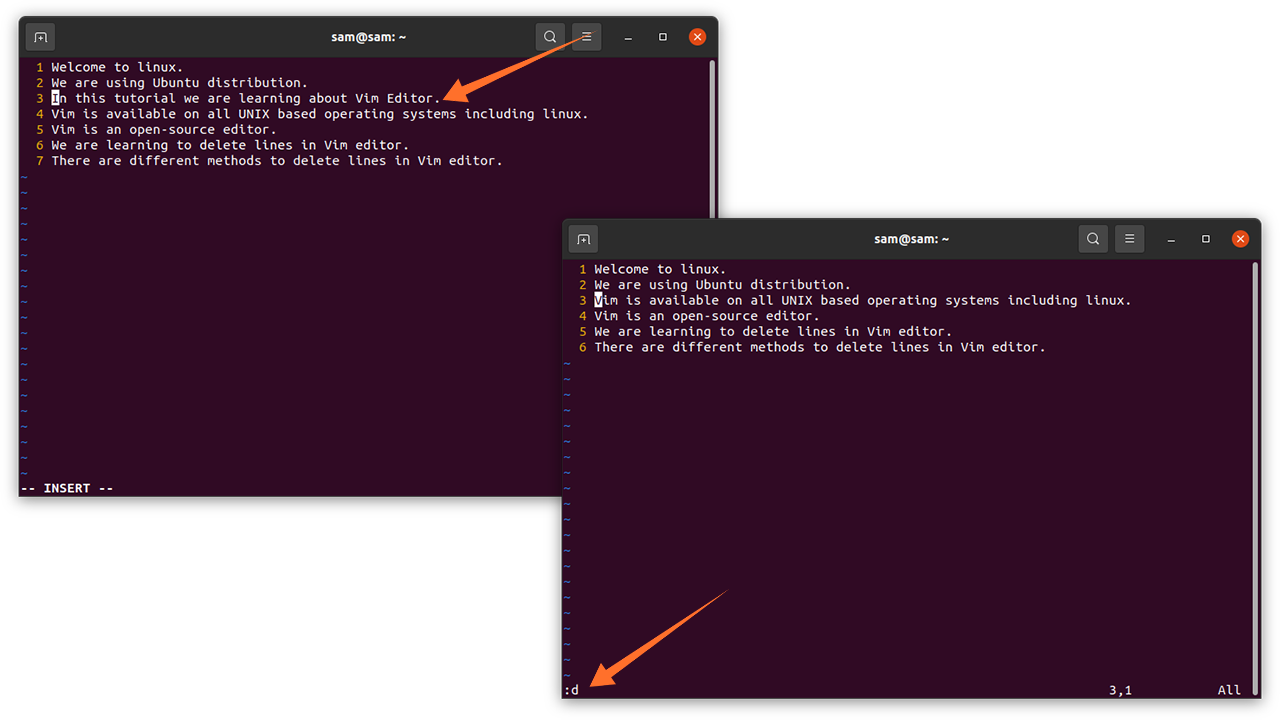The image size is (1280, 720).
Task: Open the hamburger menu on the back terminal
Action: click(x=1129, y=239)
